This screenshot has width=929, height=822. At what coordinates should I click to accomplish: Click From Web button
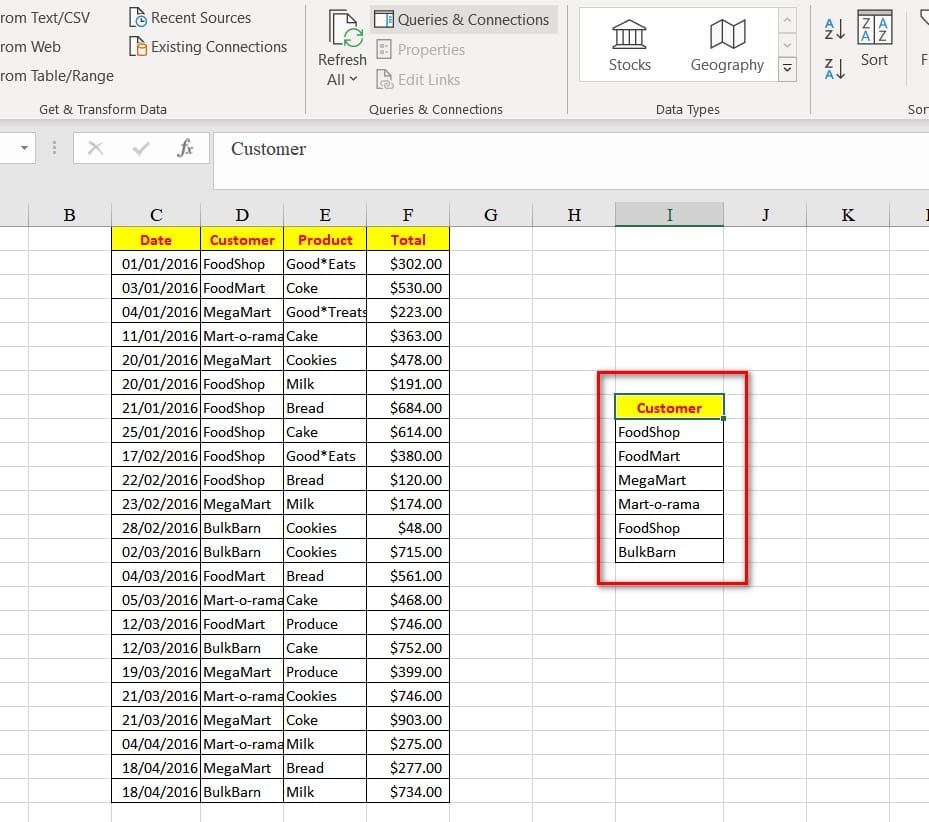pos(30,46)
